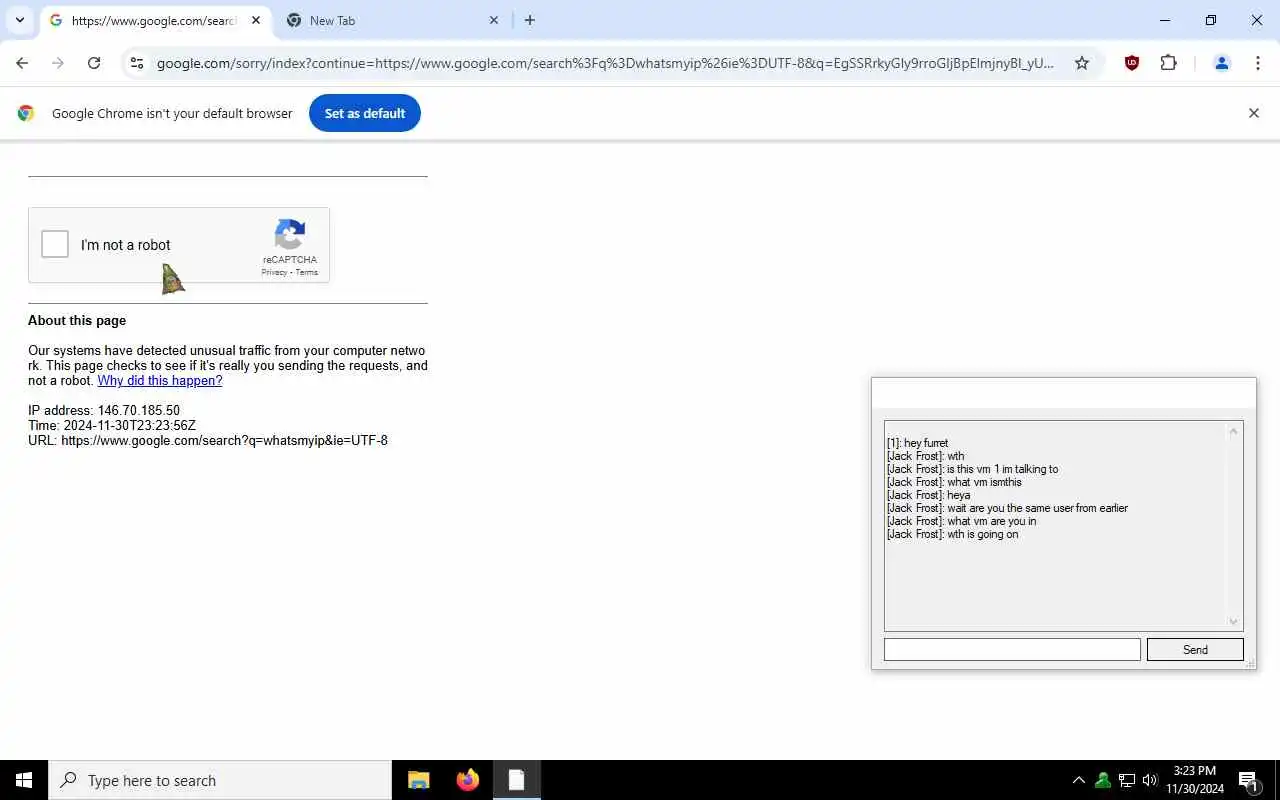
Task: Restore down the Chrome window
Action: (1211, 20)
